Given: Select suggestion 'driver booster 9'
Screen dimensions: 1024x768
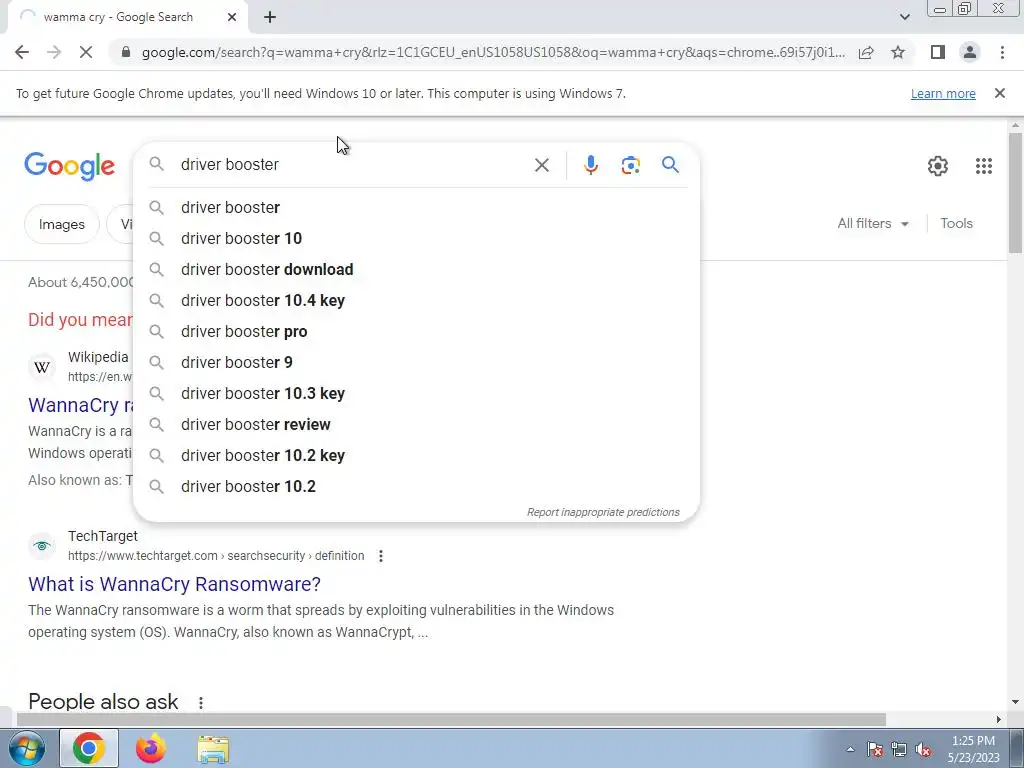Looking at the screenshot, I should [417, 362].
